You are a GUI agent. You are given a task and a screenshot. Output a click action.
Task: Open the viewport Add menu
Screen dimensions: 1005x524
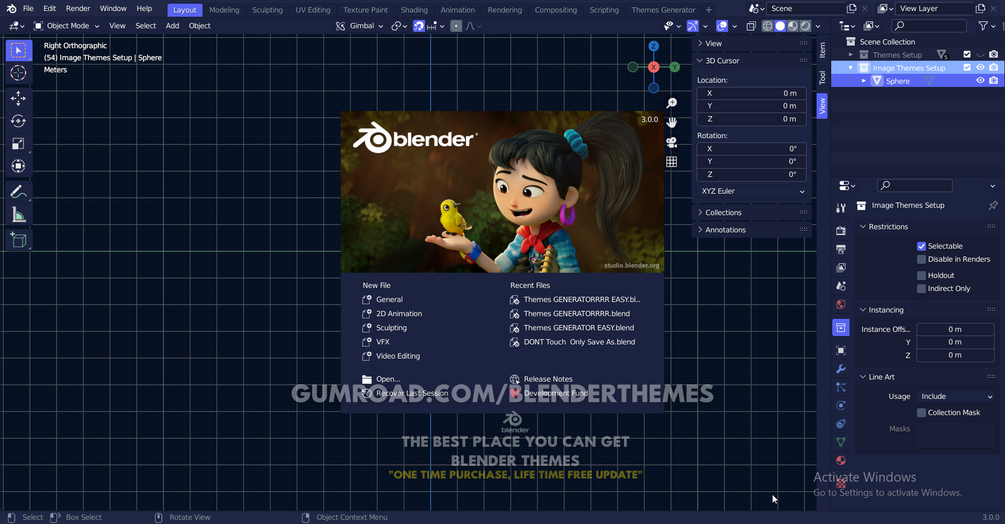point(172,26)
